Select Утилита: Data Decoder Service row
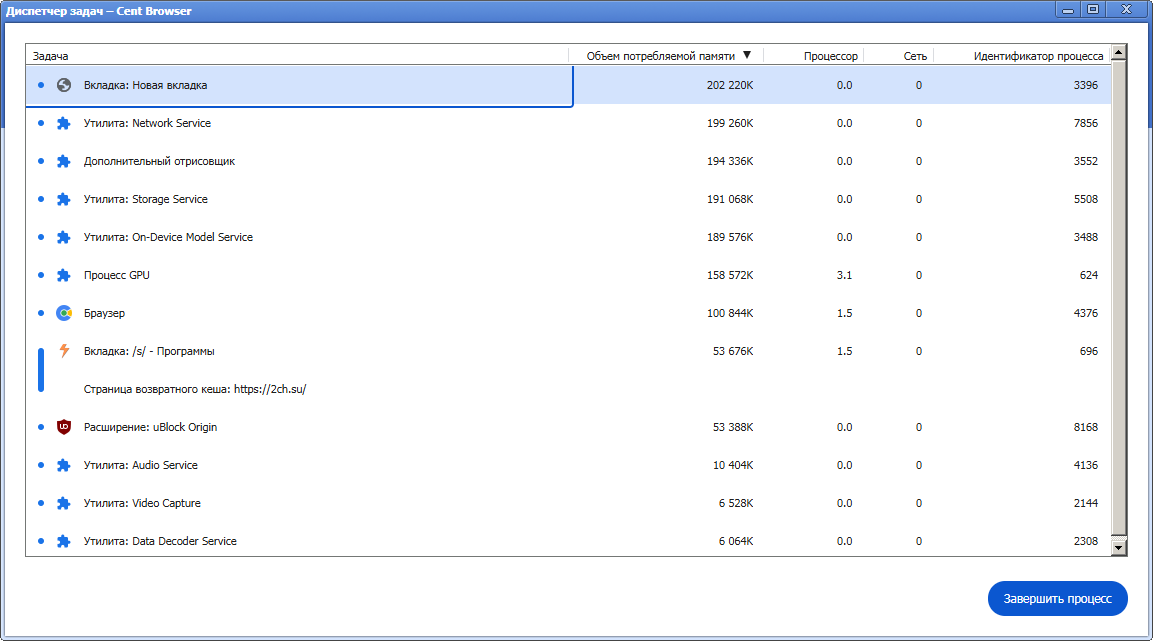Screen dimensions: 1153x641 568,541
